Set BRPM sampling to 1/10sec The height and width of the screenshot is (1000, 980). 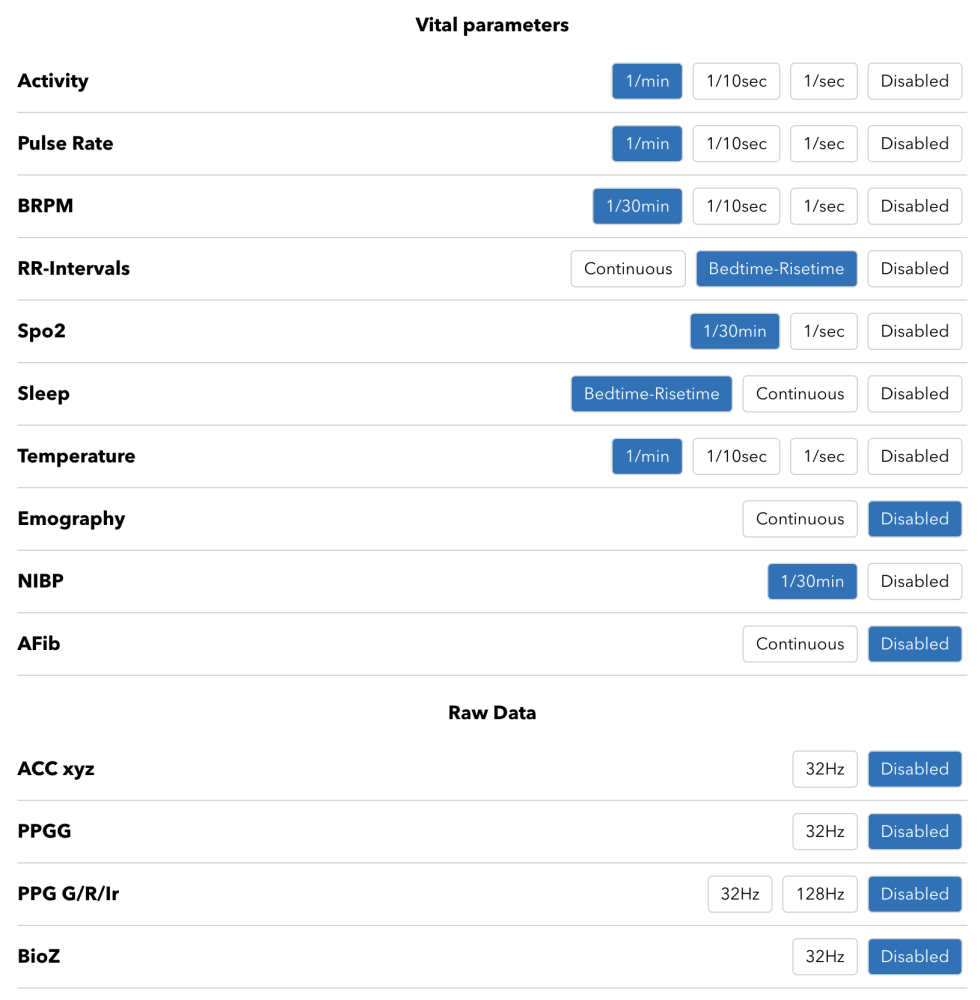tap(736, 206)
